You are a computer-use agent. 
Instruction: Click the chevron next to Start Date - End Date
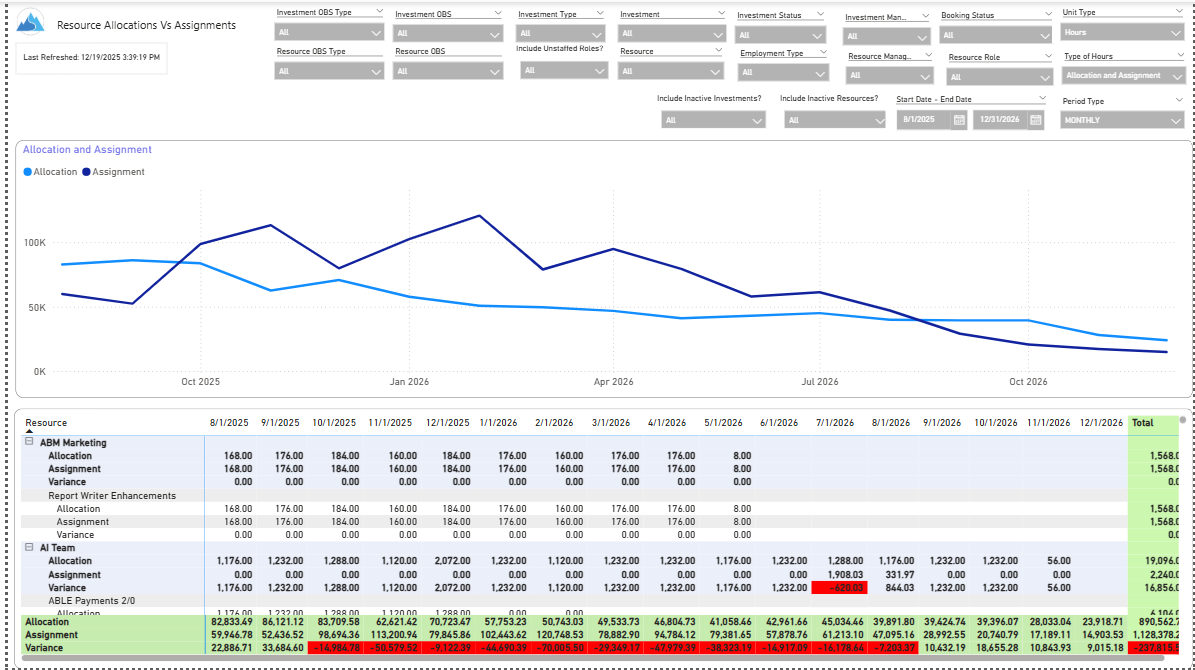pyautogui.click(x=1048, y=99)
